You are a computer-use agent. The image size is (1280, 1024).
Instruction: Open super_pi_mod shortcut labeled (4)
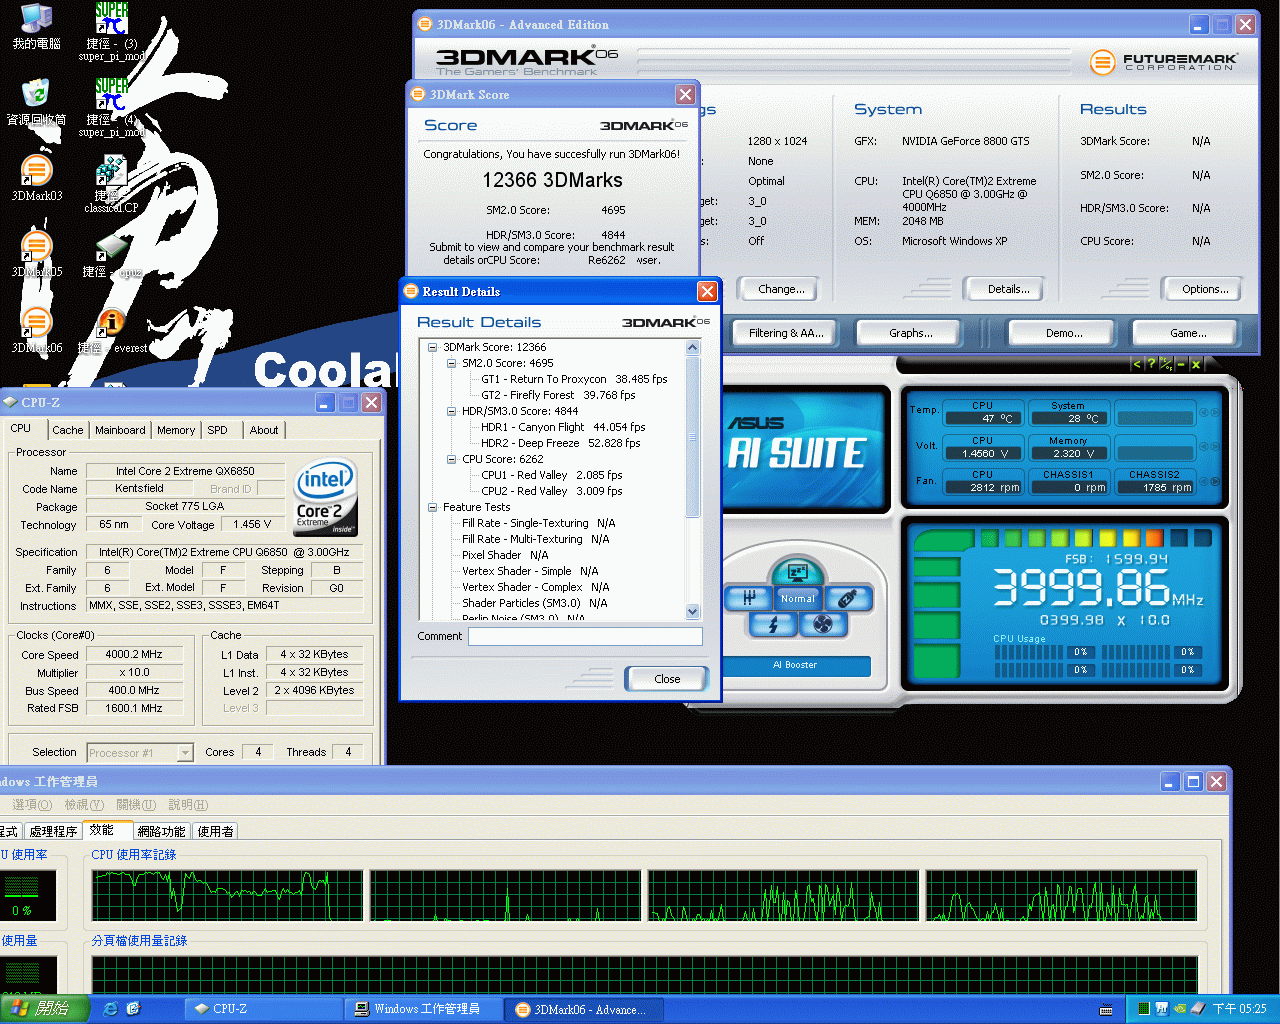click(112, 106)
